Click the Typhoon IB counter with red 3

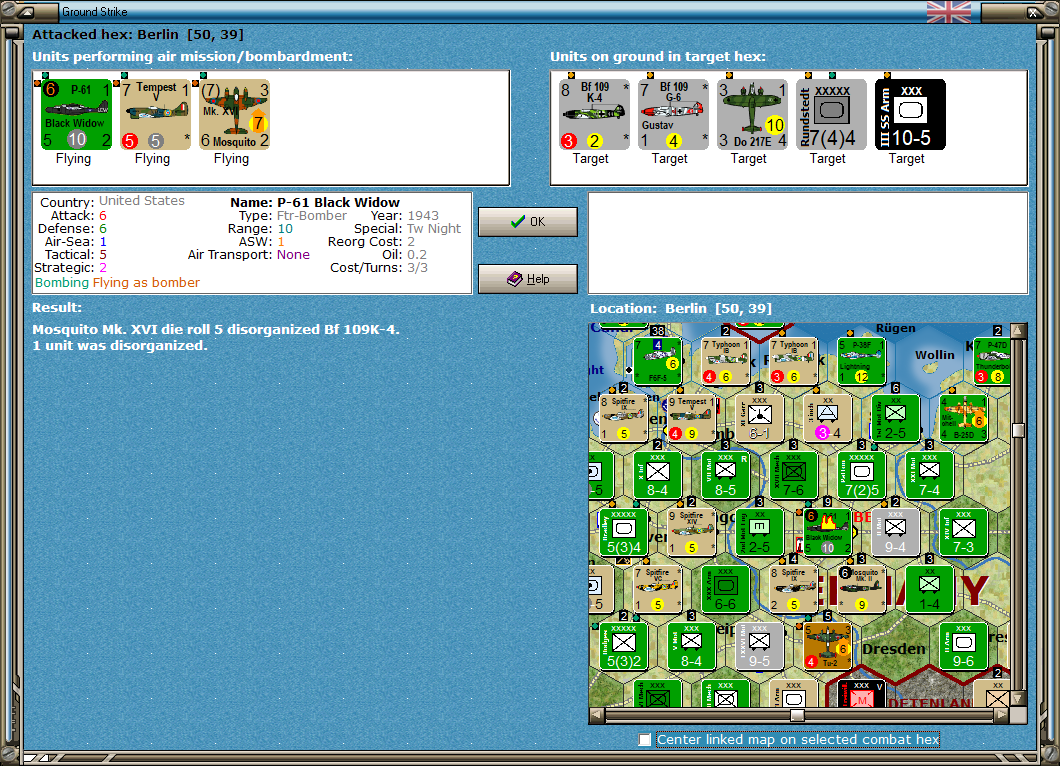[794, 360]
